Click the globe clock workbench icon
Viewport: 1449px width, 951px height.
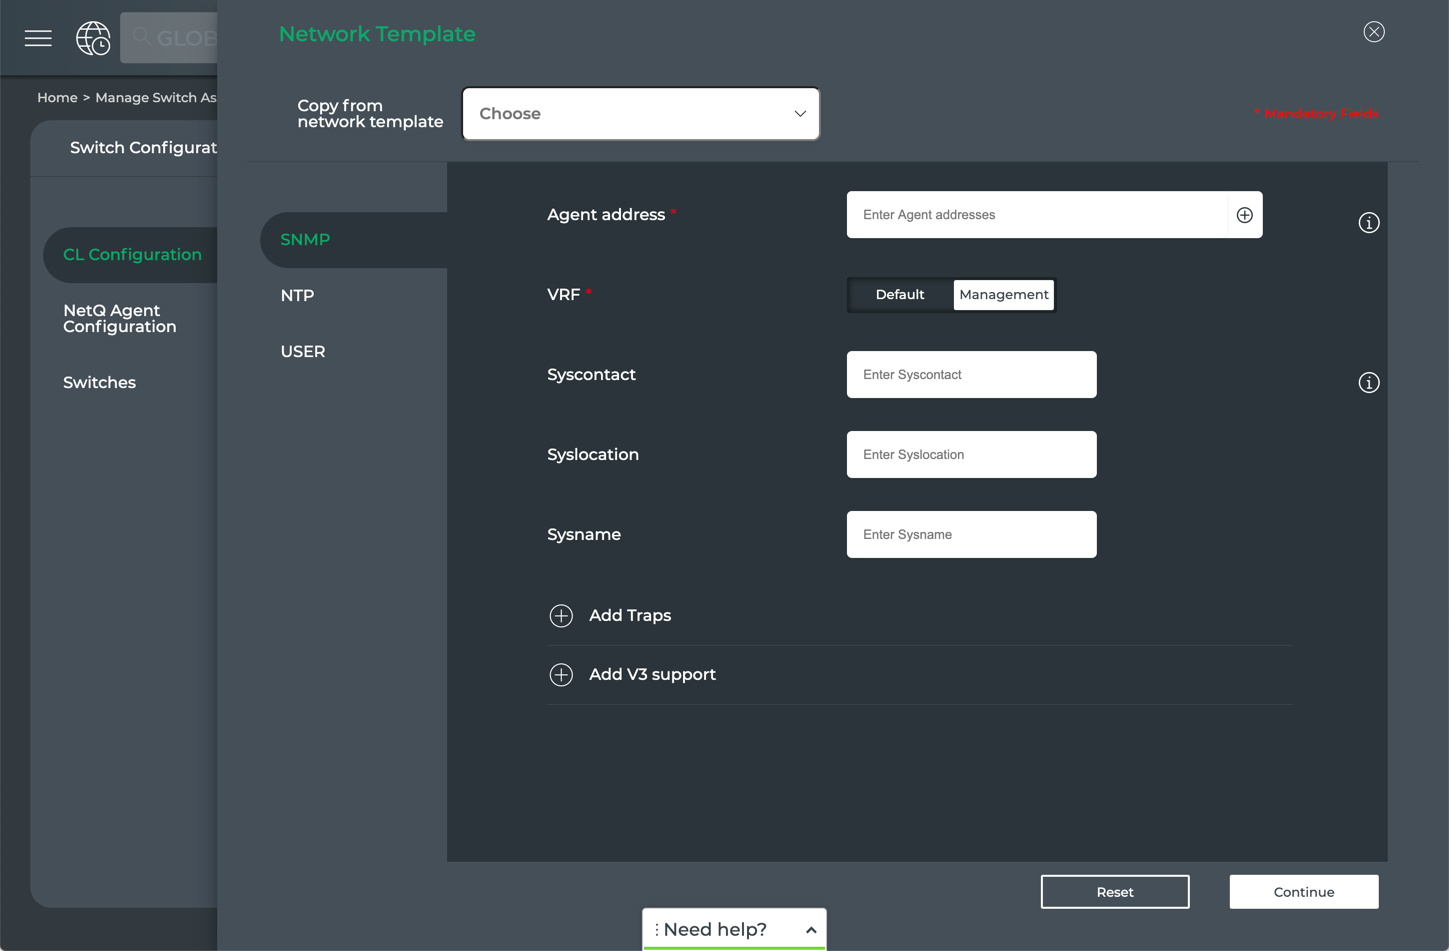(93, 38)
